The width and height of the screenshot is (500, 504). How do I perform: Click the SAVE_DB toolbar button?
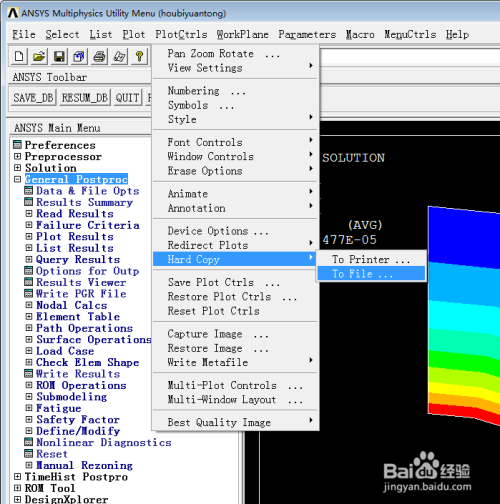point(33,98)
